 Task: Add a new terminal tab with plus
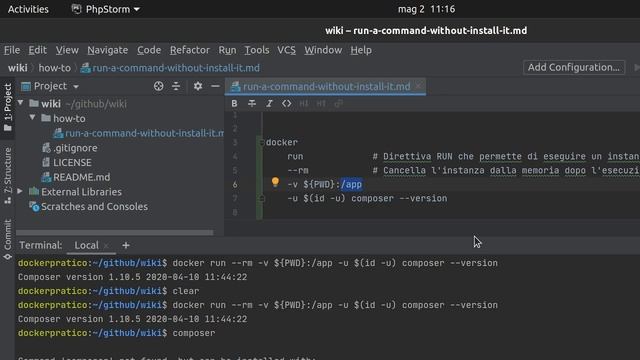click(x=126, y=245)
